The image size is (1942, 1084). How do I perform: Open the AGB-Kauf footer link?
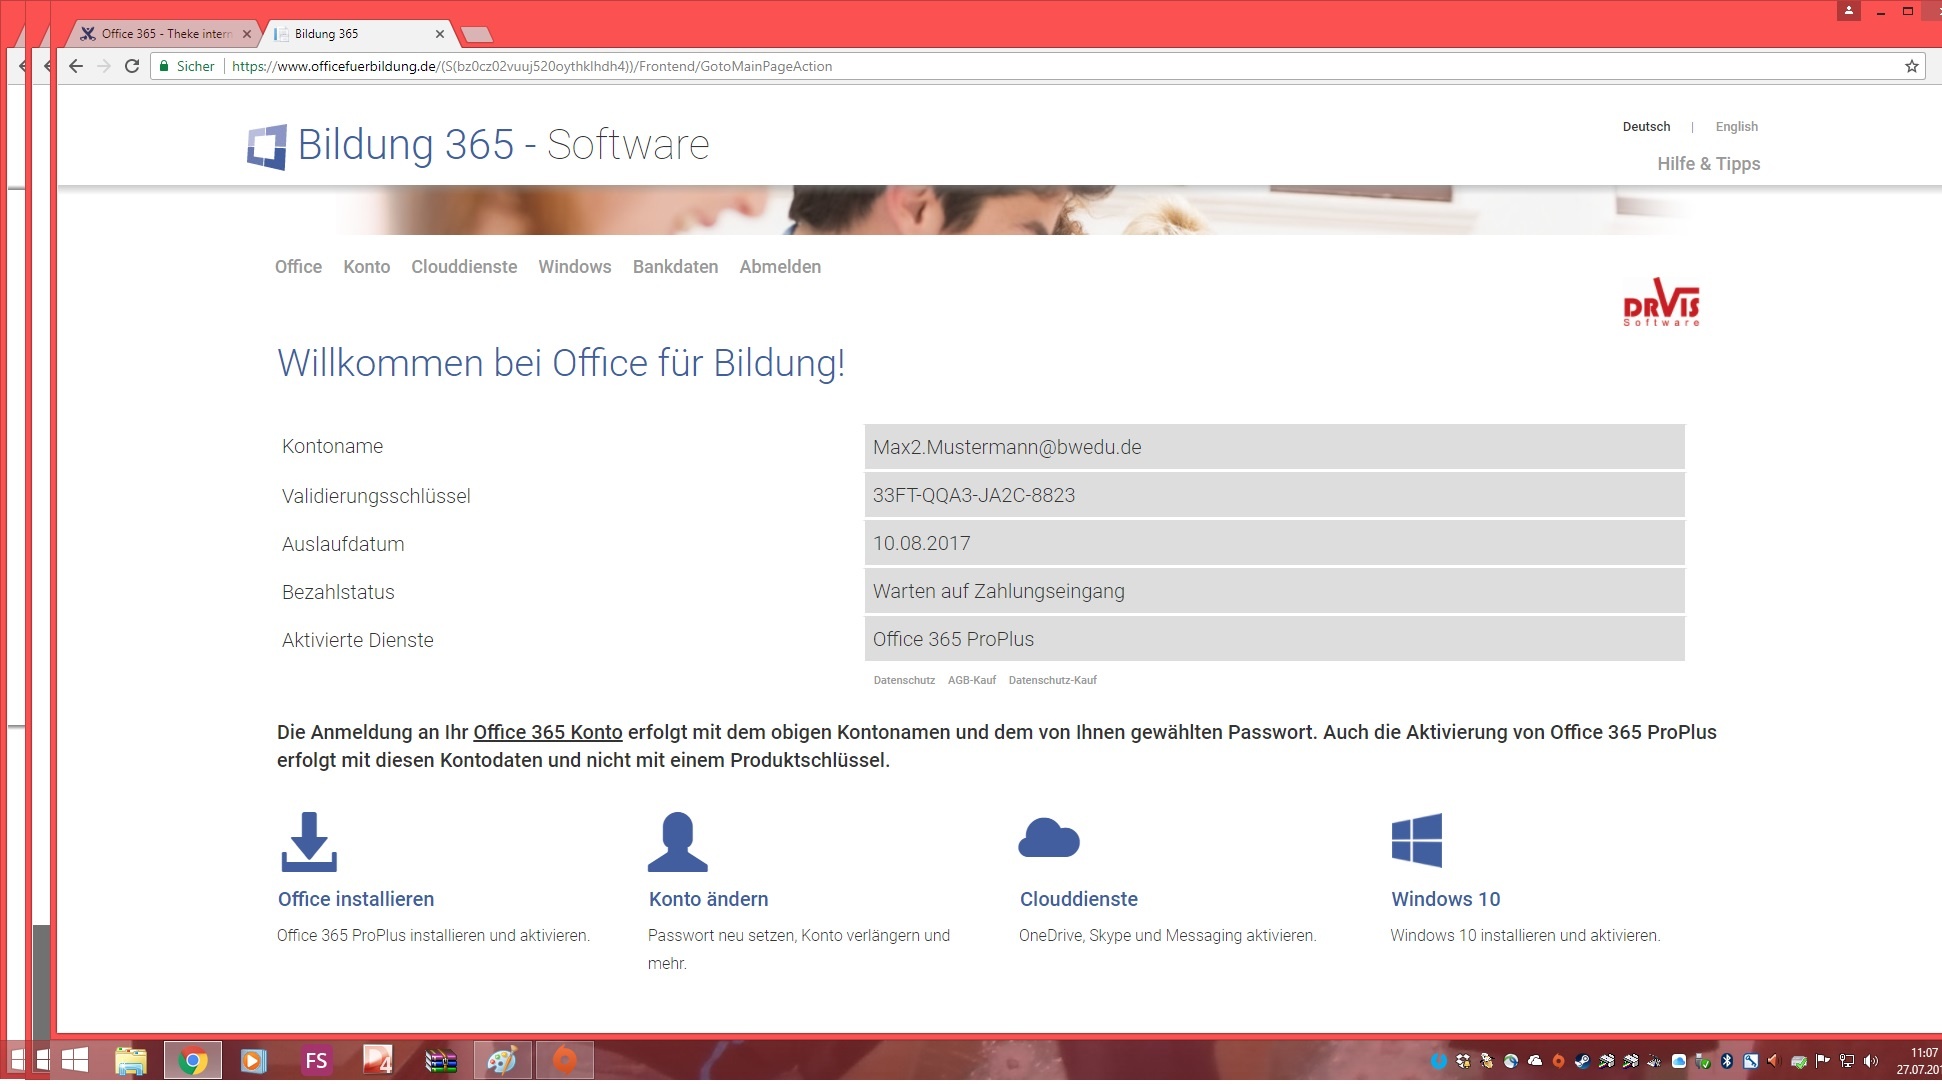pos(971,680)
